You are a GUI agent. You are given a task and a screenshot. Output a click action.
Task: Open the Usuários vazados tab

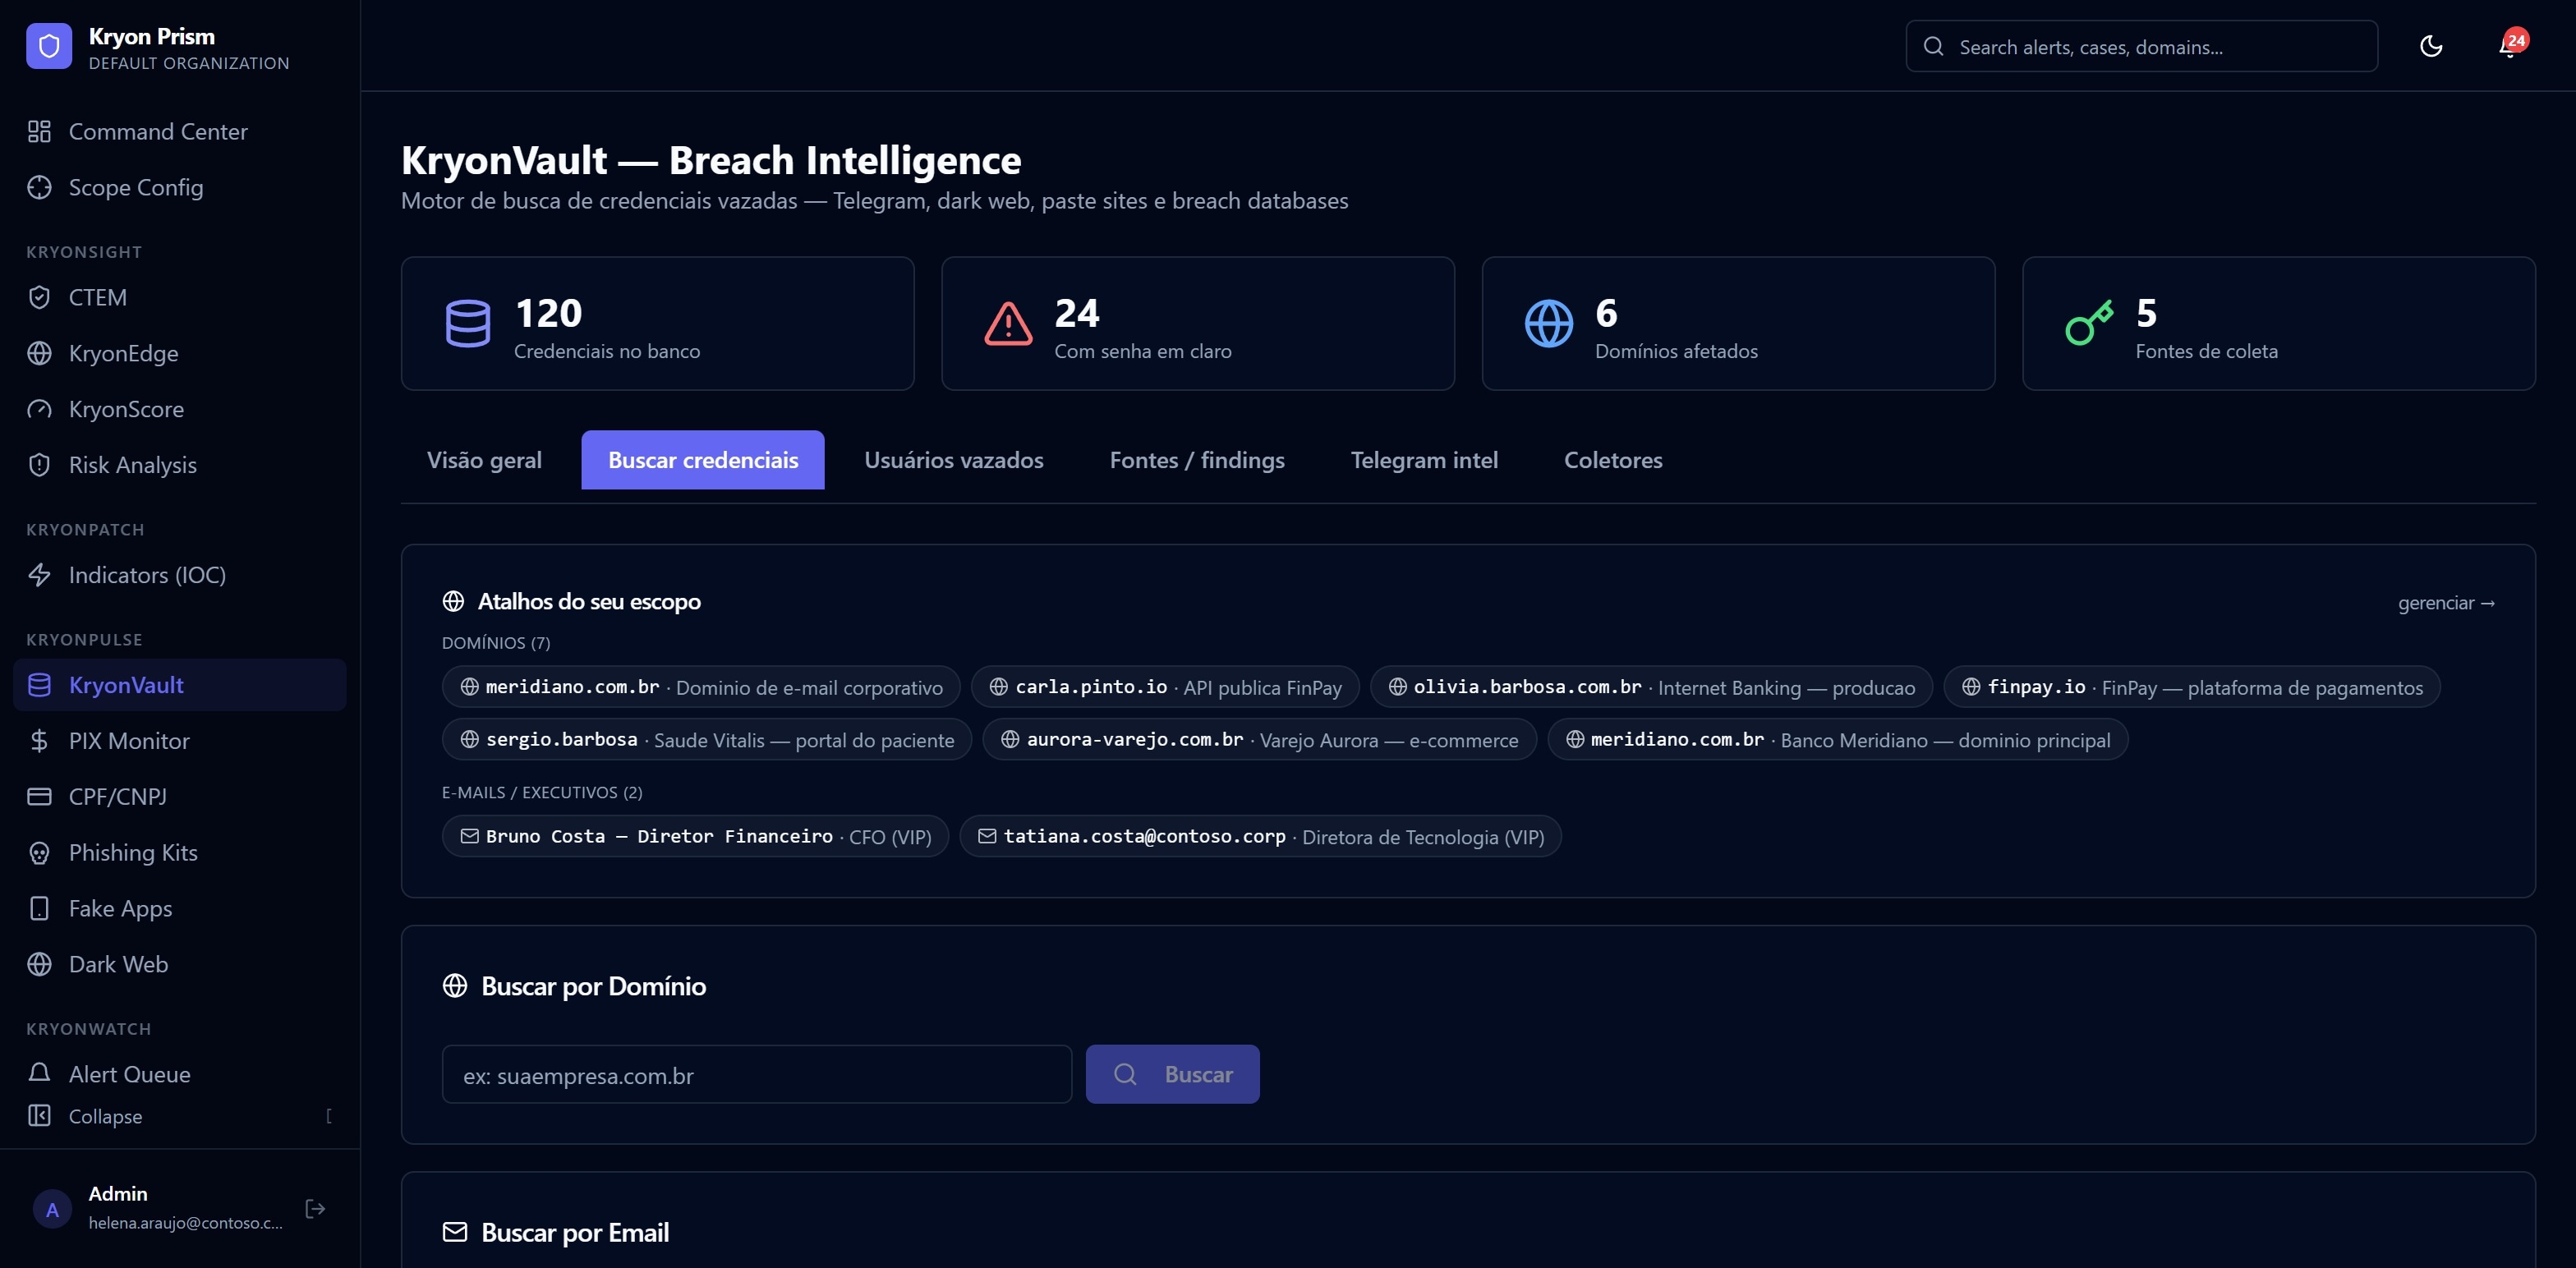(x=954, y=461)
